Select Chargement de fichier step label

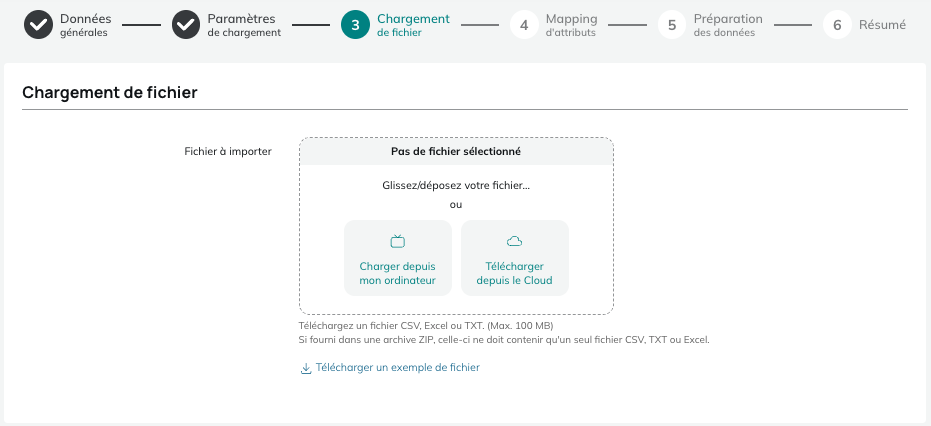(x=413, y=25)
